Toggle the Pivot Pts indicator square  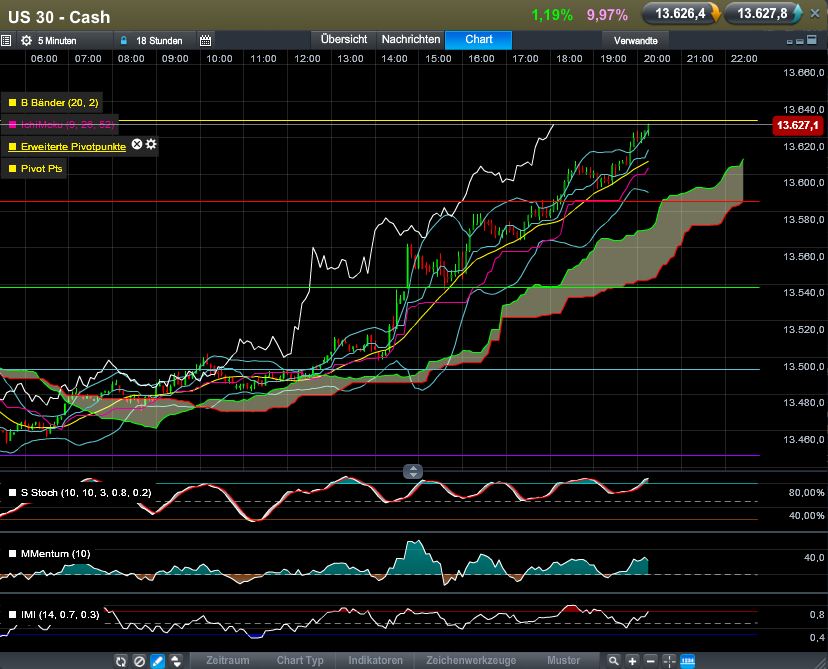pos(12,169)
